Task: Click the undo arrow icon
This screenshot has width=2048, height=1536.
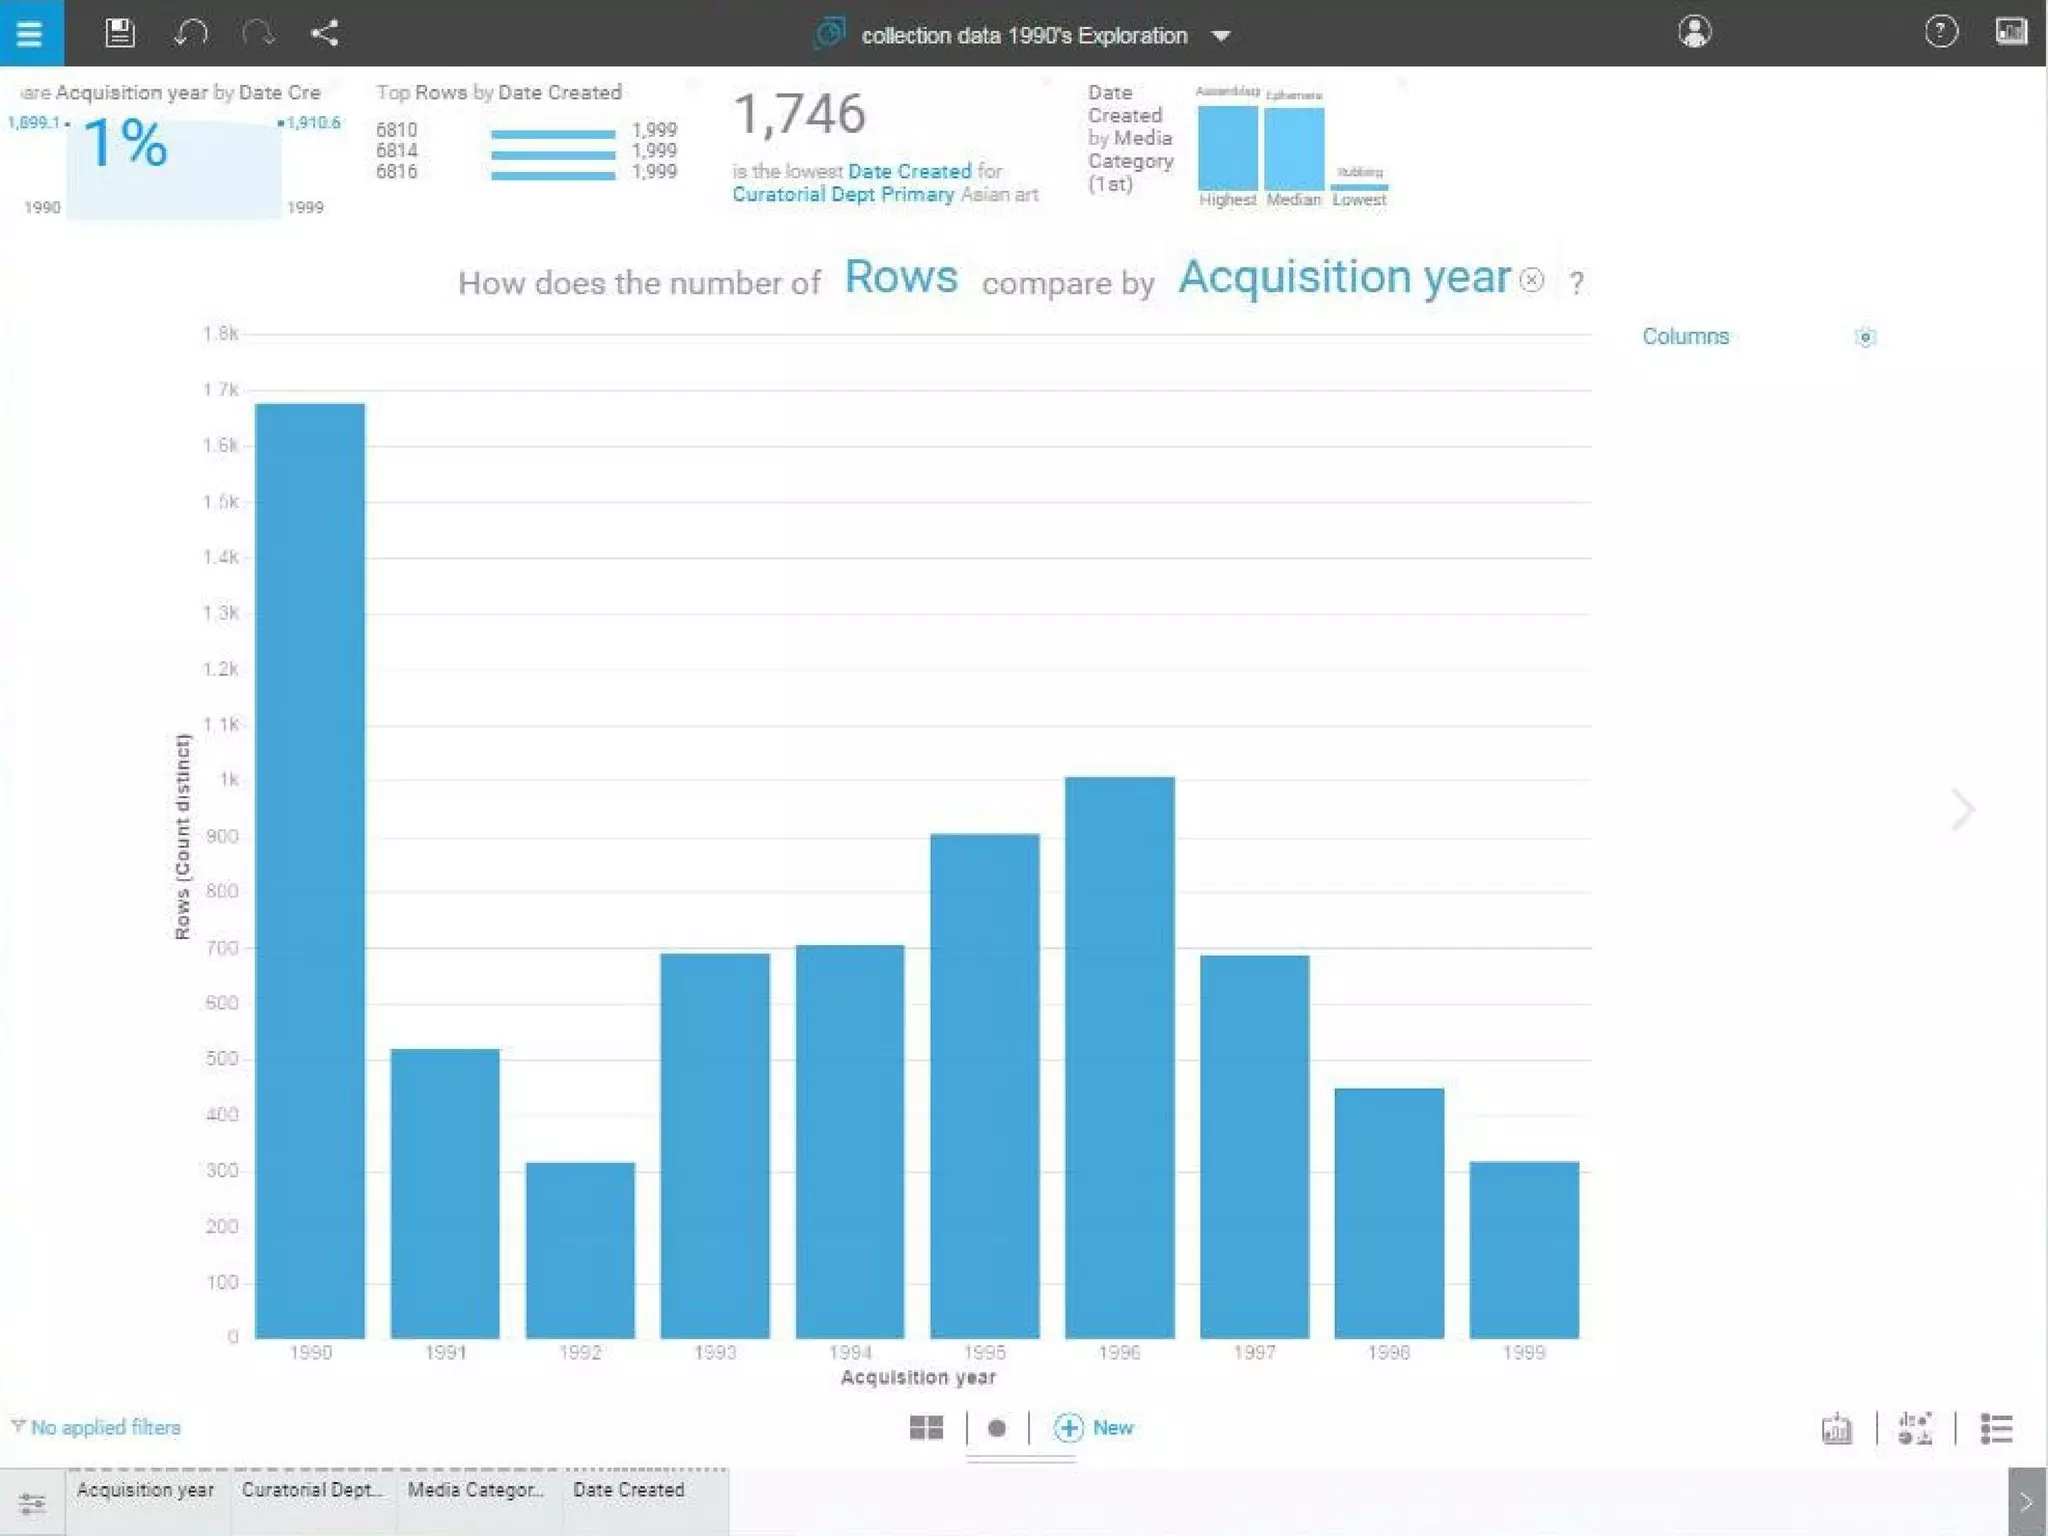Action: click(x=190, y=33)
